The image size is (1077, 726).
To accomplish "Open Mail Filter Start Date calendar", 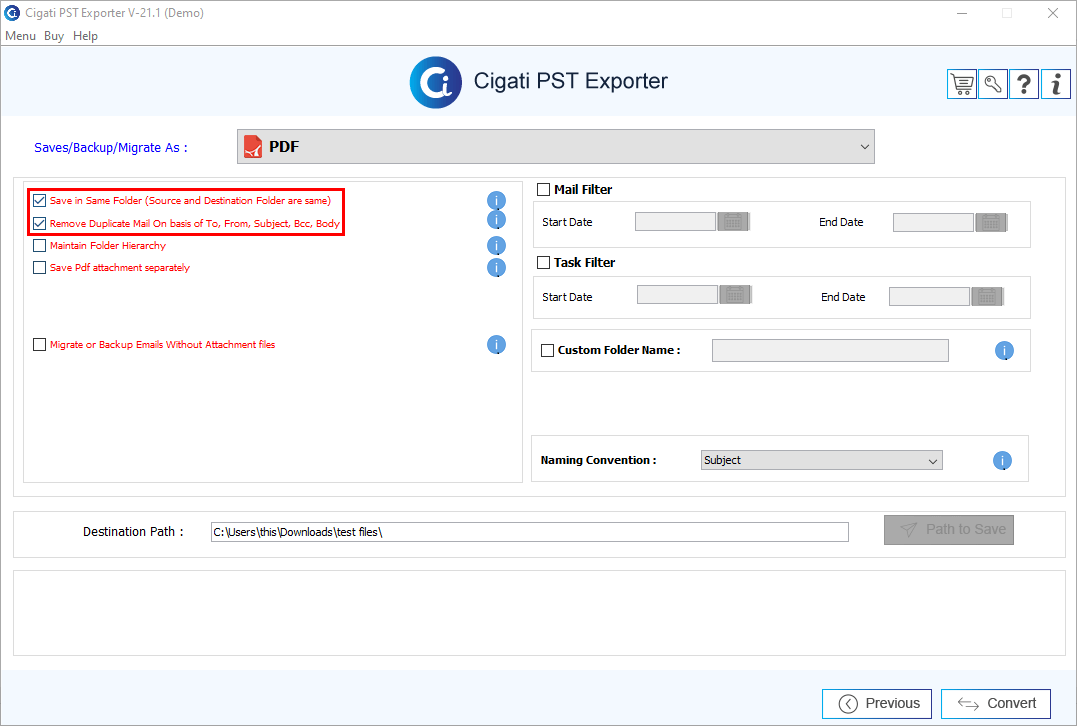I will 733,222.
